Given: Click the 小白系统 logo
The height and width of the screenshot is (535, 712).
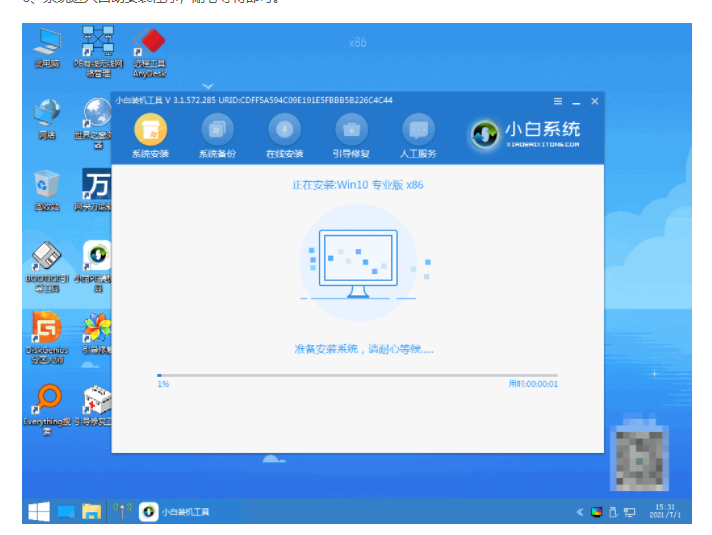Looking at the screenshot, I should pos(524,134).
